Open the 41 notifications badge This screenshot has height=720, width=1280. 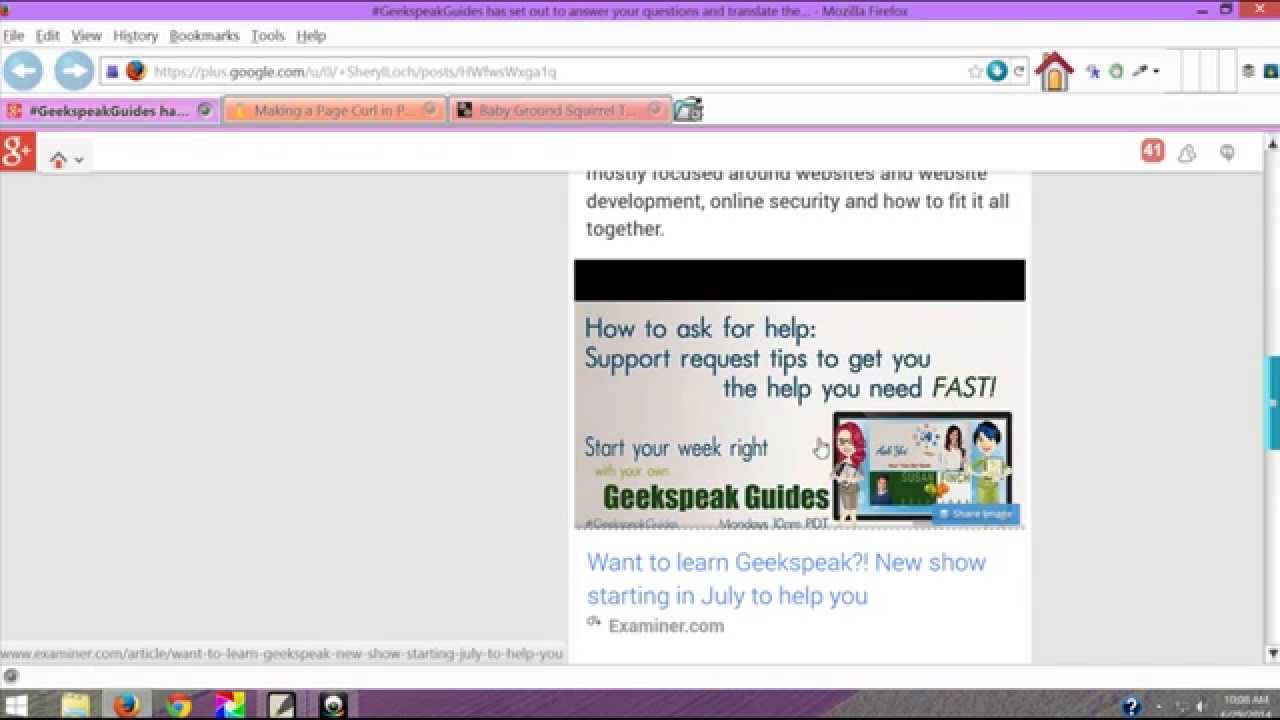[x=1152, y=151]
